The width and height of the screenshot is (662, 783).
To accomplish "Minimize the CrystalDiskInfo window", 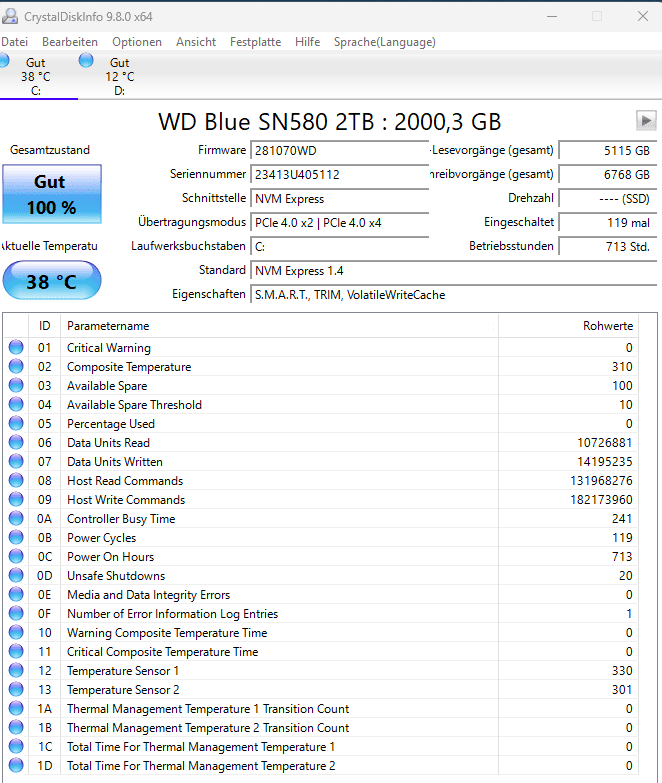I will [552, 16].
